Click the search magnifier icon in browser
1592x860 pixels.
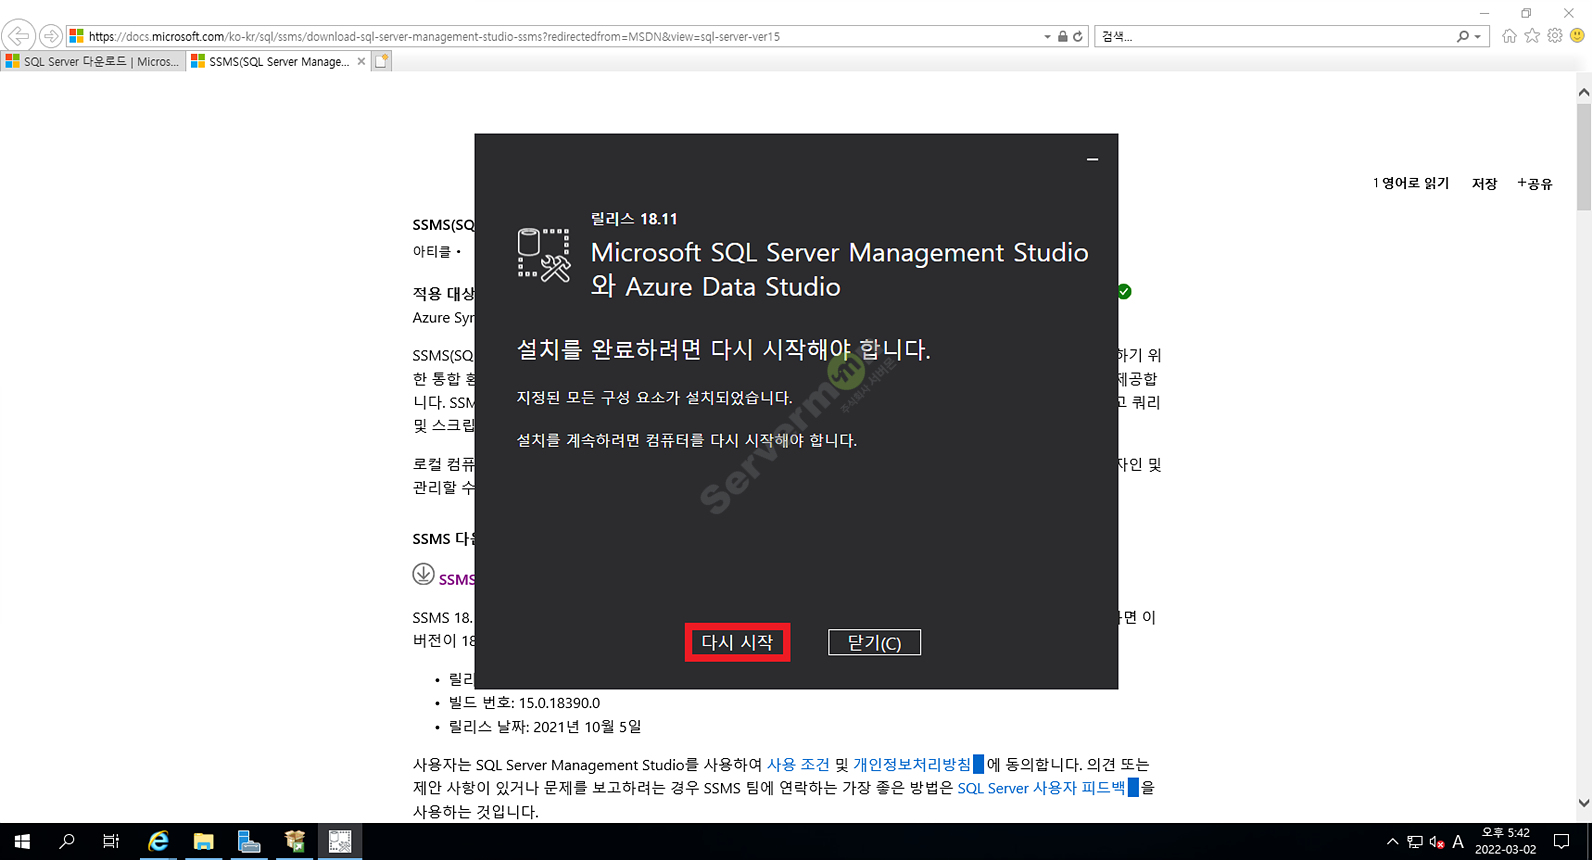[x=1463, y=36]
